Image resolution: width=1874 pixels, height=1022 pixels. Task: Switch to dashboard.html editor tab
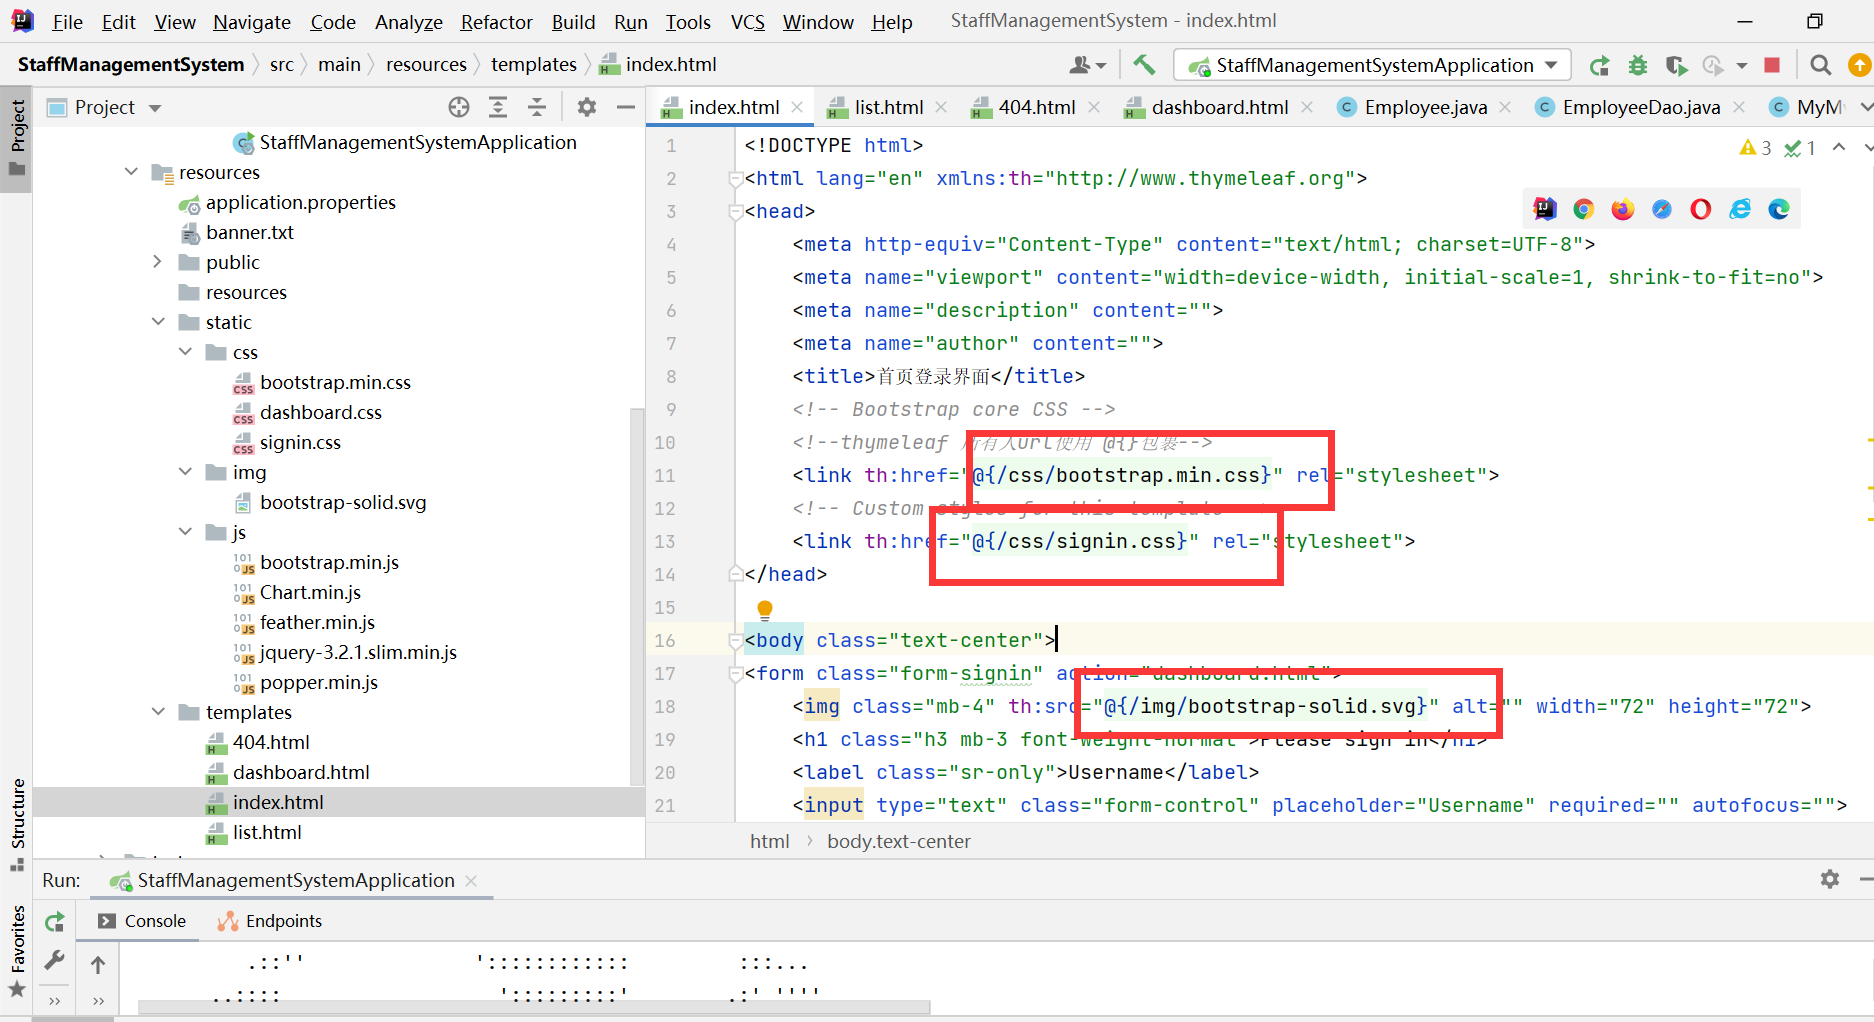[1219, 107]
